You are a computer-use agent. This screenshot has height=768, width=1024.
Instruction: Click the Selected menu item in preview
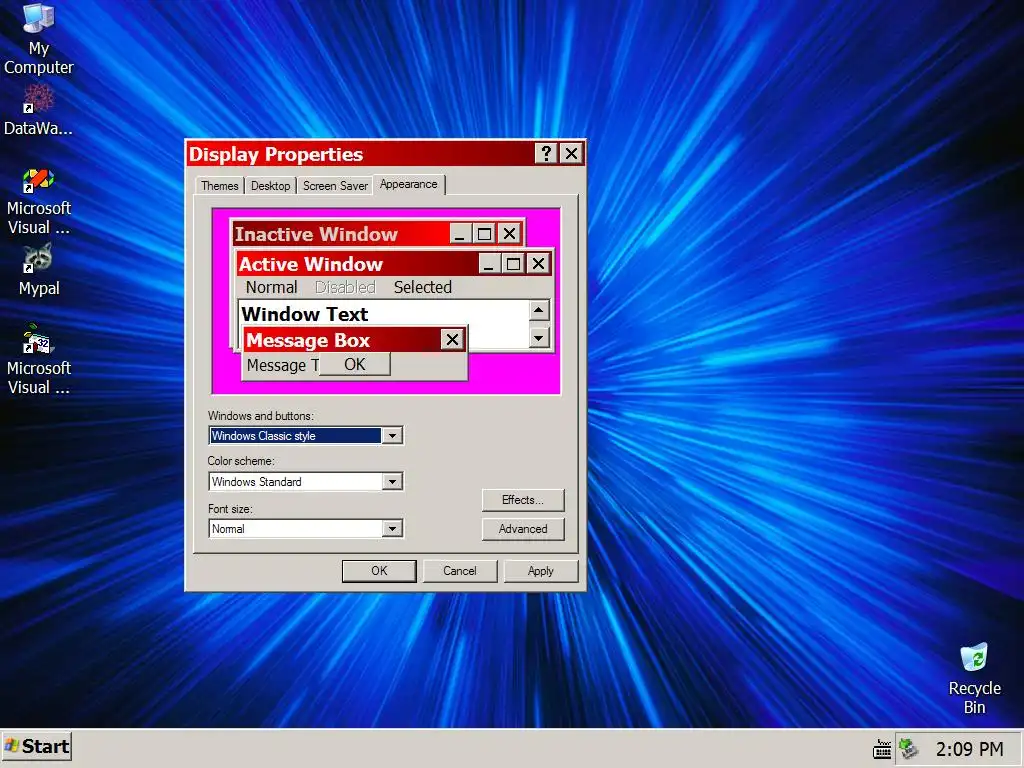[423, 287]
